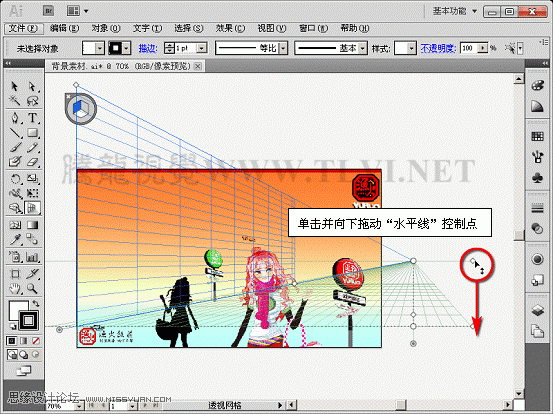
Task: Enable Draw Normal mode
Action: [12, 354]
